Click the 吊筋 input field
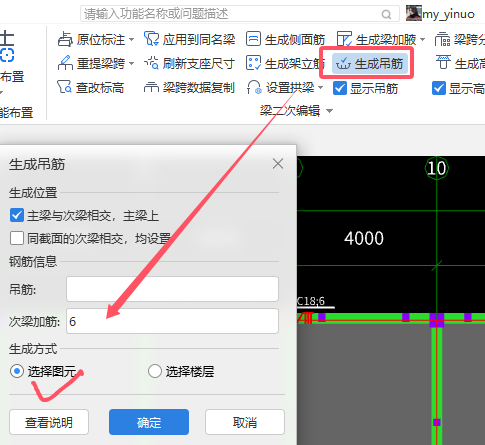Image resolution: width=485 pixels, height=445 pixels. 172,289
